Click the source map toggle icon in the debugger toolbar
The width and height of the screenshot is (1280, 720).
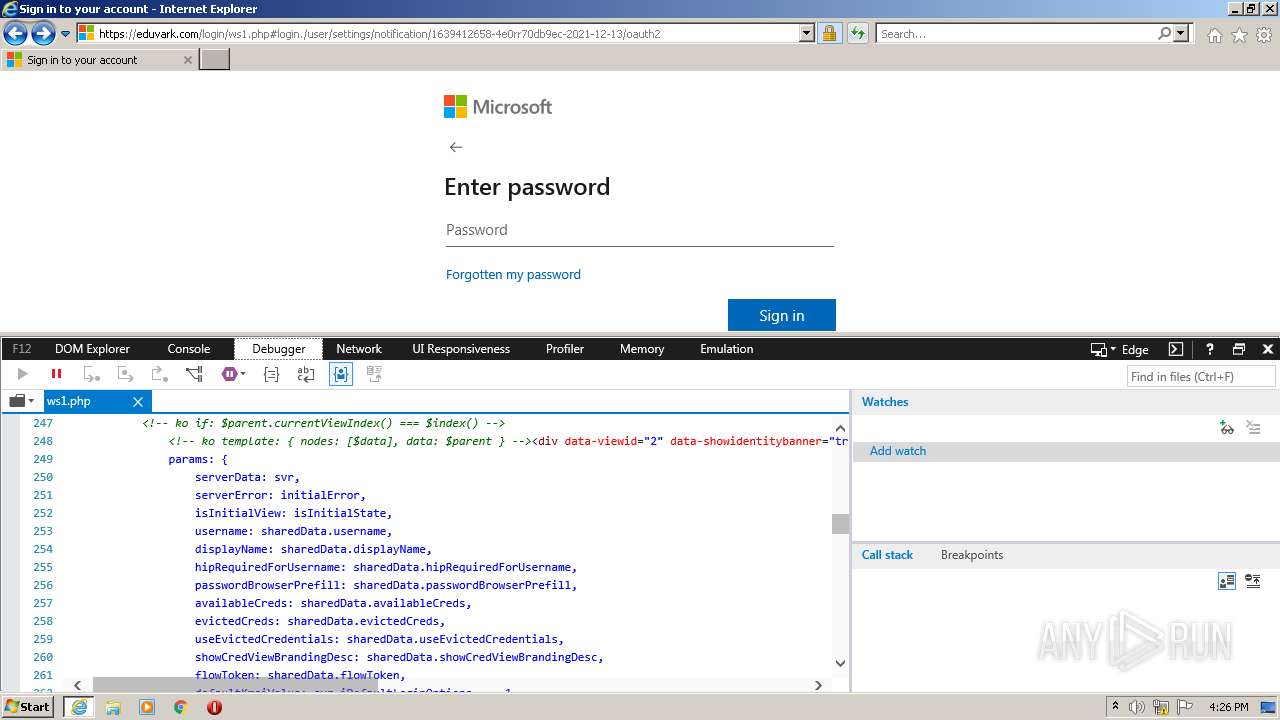[x=375, y=374]
